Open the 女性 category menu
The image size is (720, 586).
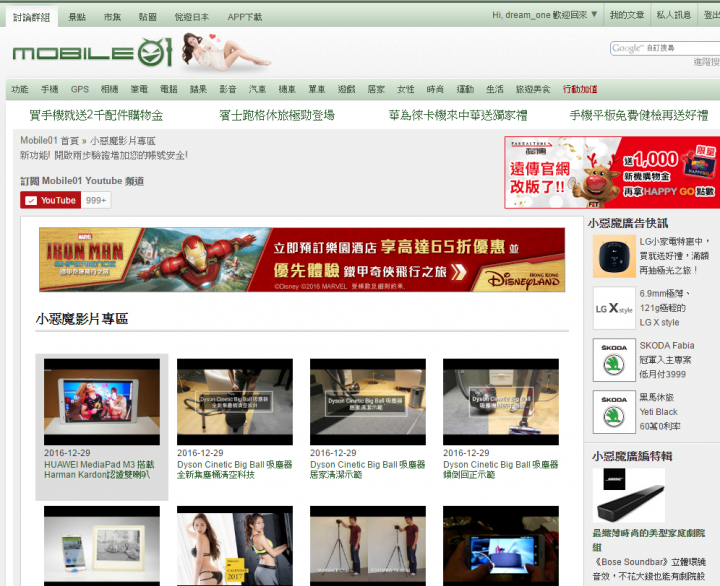click(x=405, y=89)
